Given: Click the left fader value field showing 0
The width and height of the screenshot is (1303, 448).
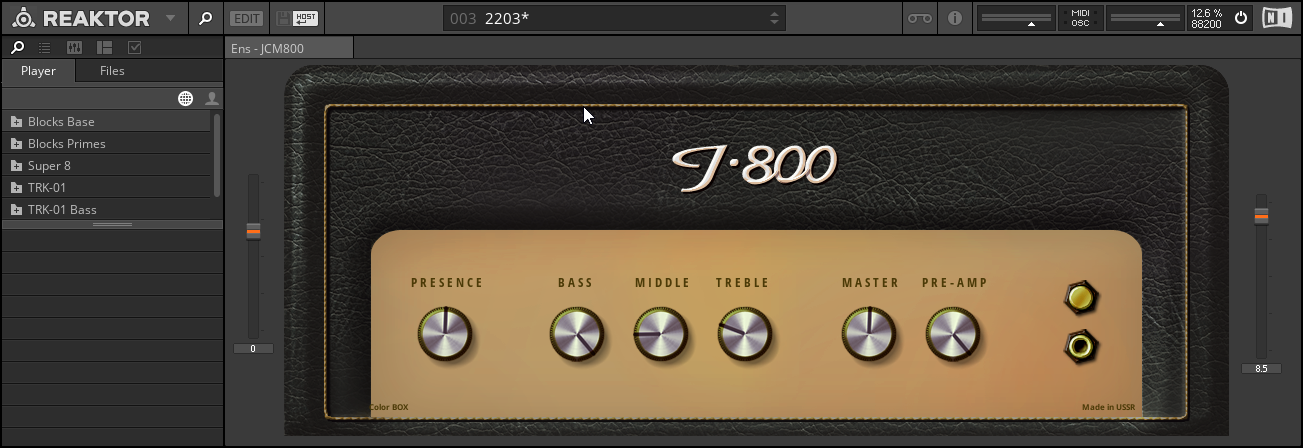Looking at the screenshot, I should pos(253,348).
